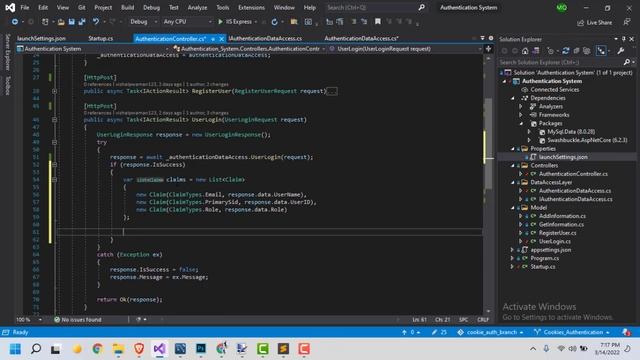The image size is (640, 360).
Task: Close the AuthenticationController.cs tab
Action: [x=222, y=39]
